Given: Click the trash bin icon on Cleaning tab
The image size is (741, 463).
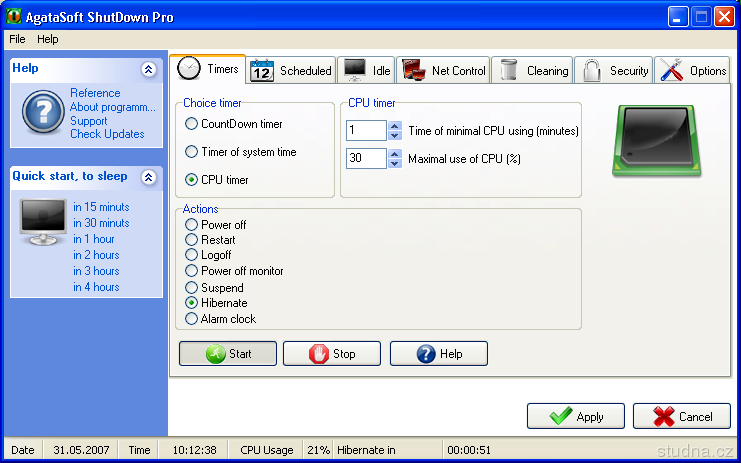Looking at the screenshot, I should [508, 70].
